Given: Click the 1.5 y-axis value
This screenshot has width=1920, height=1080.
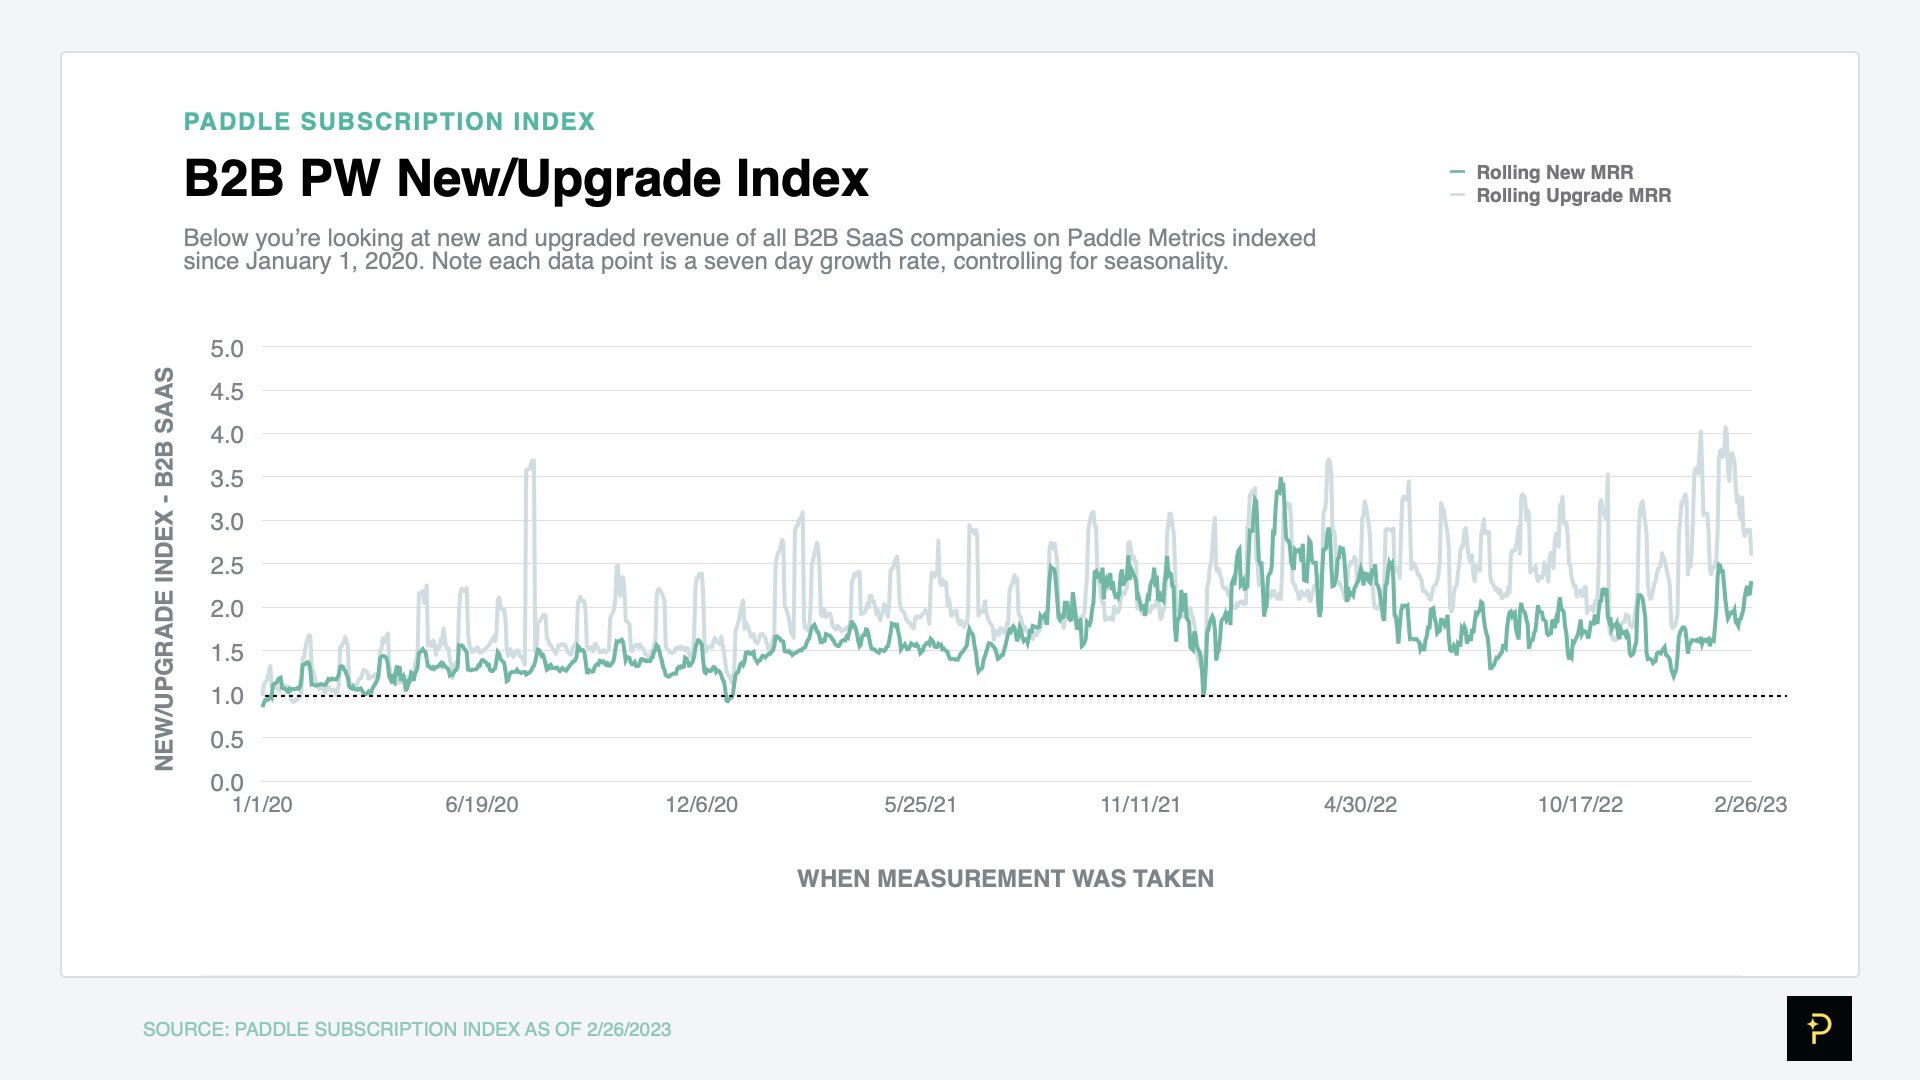Looking at the screenshot, I should click(x=227, y=653).
